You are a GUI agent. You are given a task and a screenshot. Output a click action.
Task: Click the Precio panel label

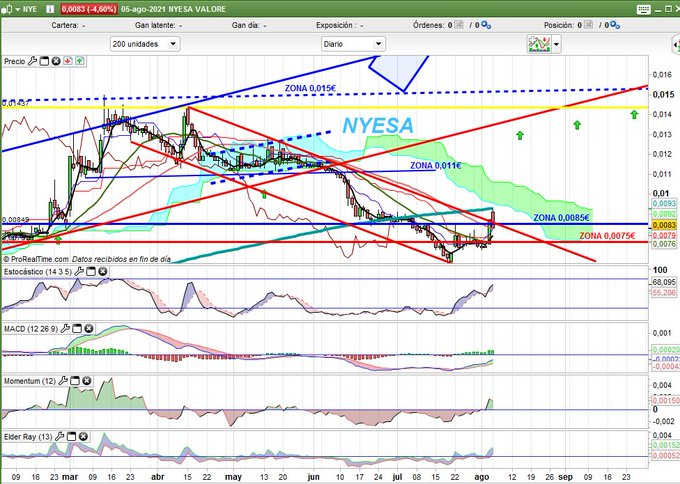coord(15,62)
